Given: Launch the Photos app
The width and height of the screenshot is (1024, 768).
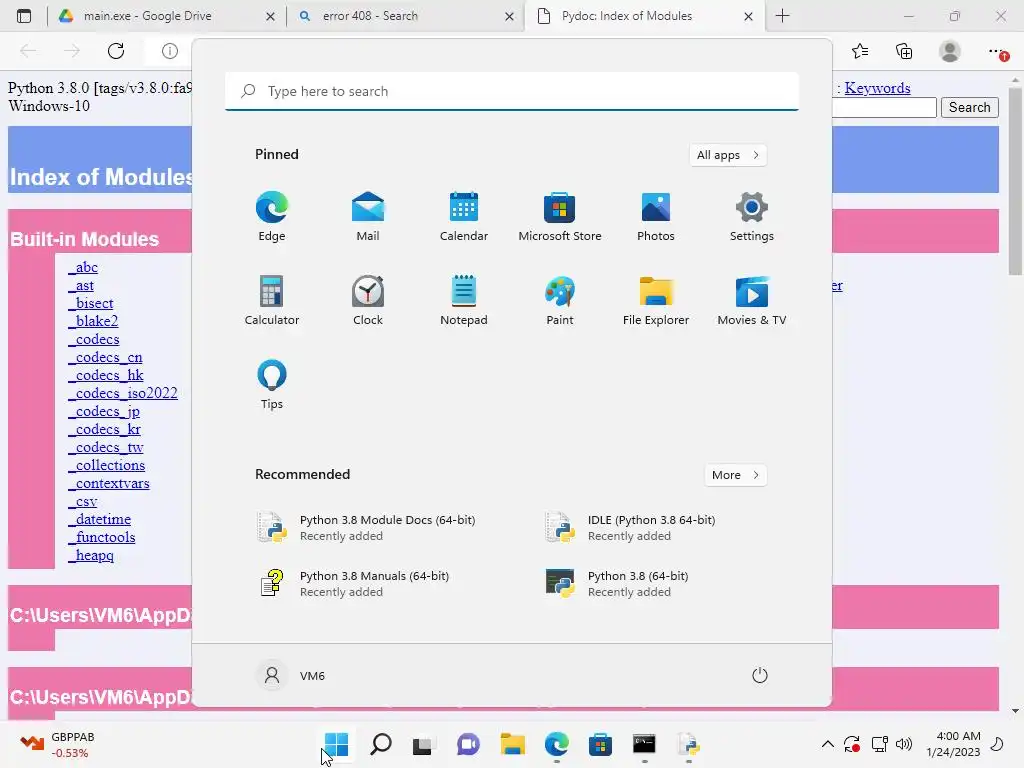Looking at the screenshot, I should pos(656,216).
